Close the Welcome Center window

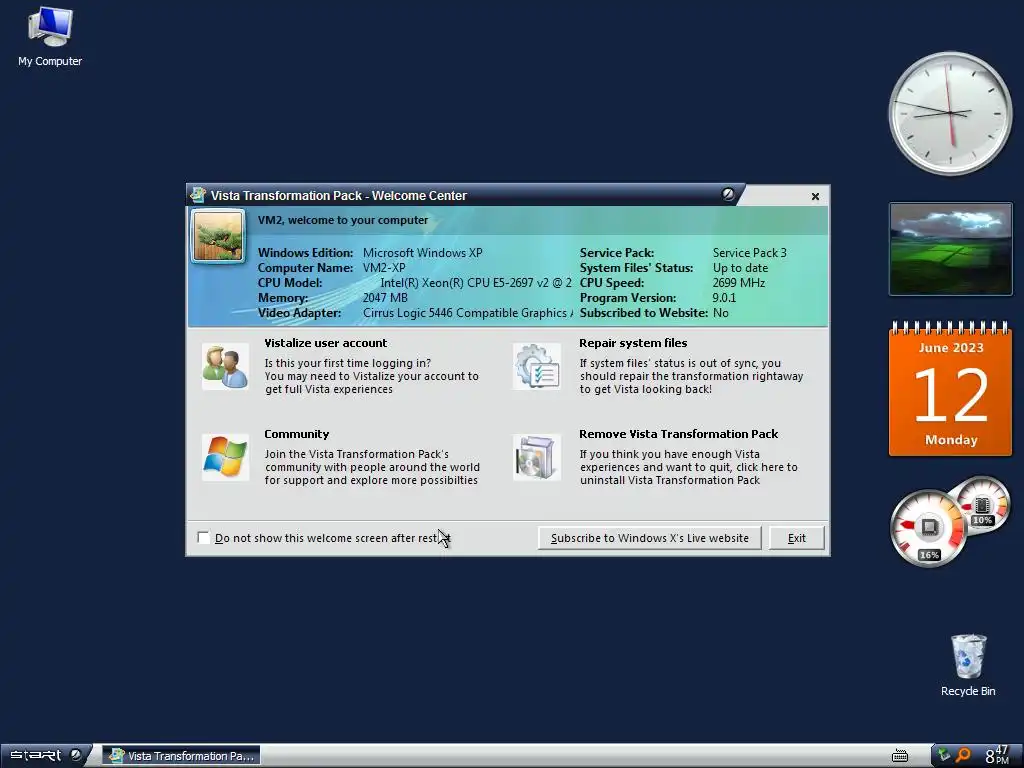click(815, 197)
